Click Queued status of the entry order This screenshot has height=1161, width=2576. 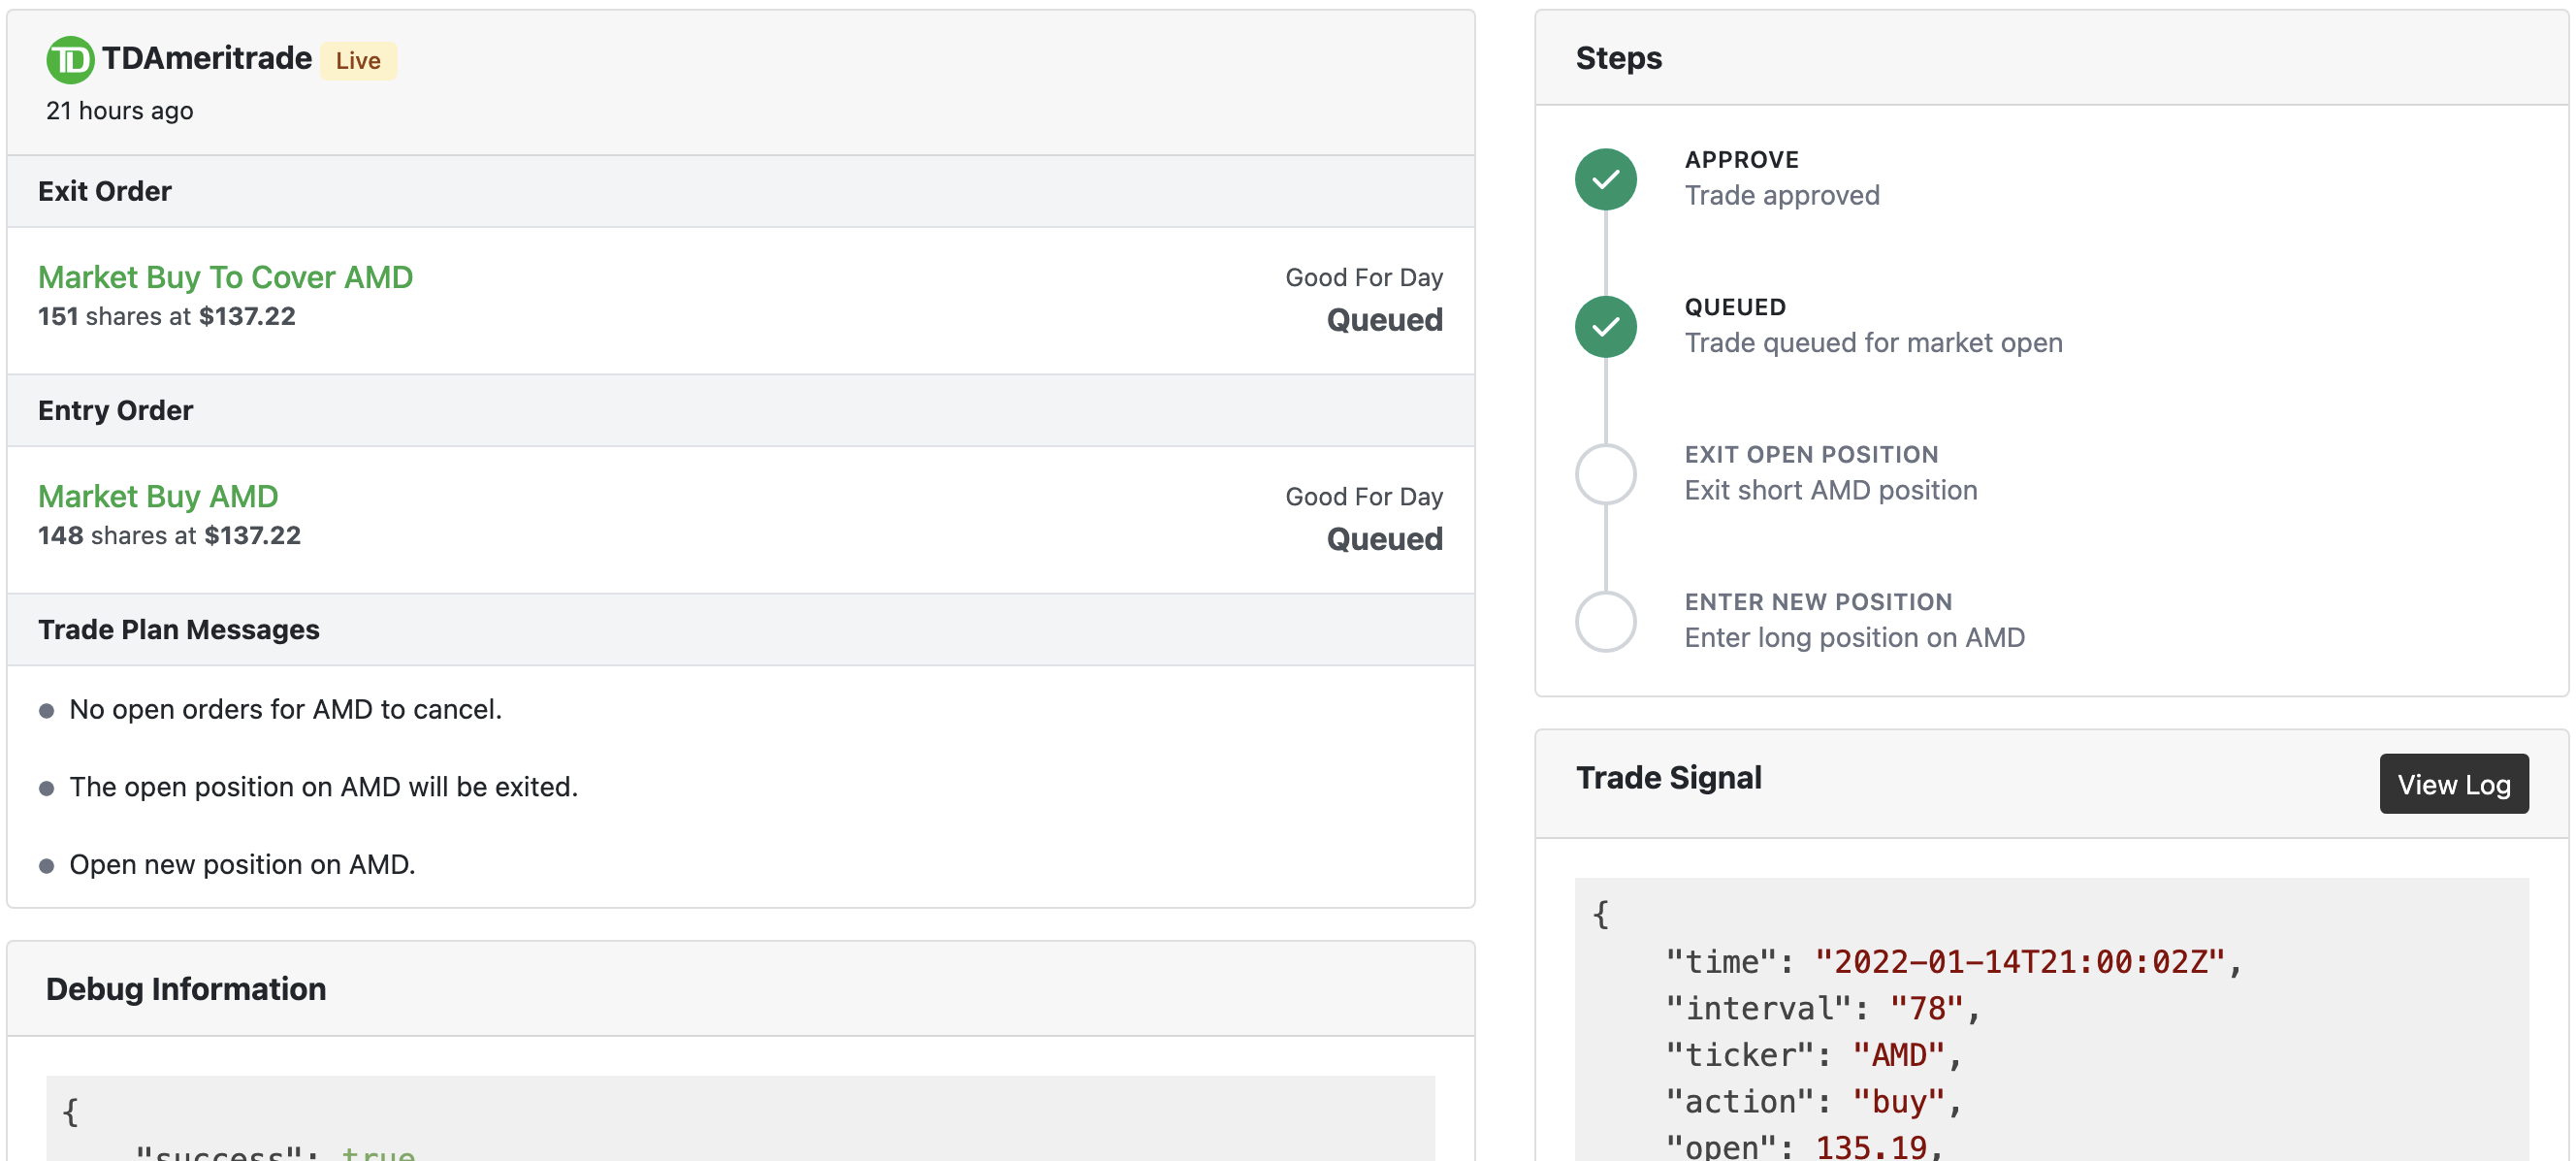point(1384,539)
